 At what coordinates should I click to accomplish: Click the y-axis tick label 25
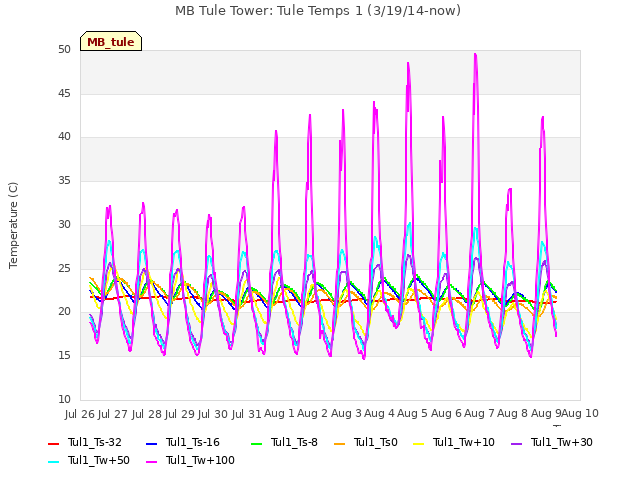[64, 269]
